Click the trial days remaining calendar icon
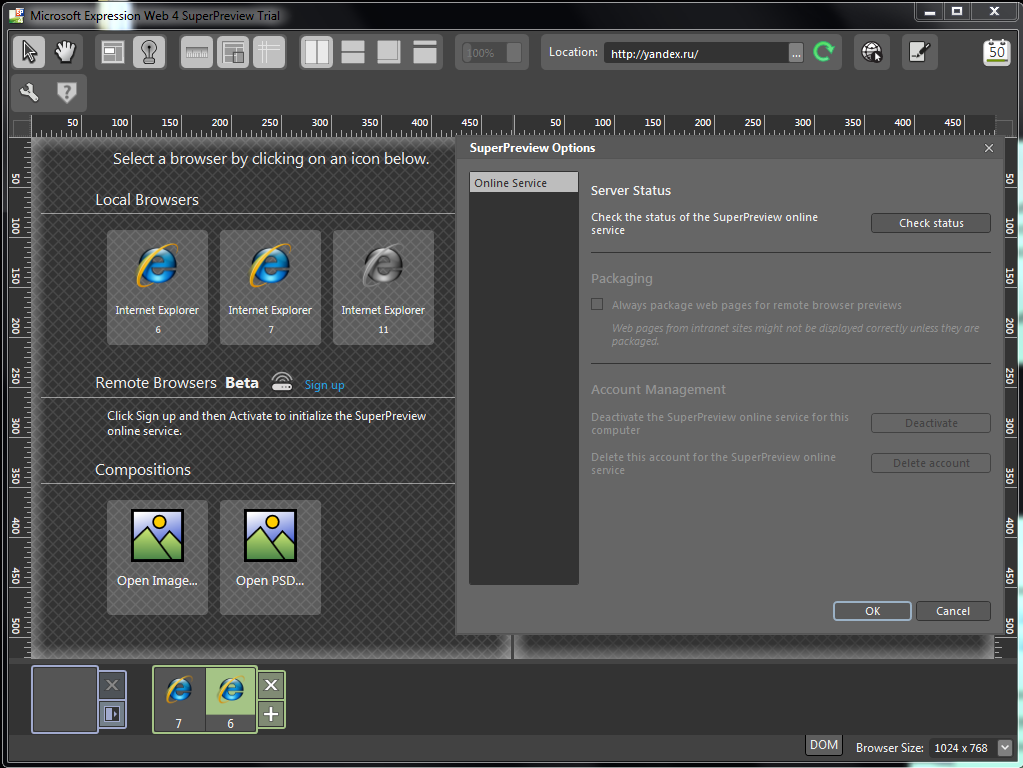The image size is (1023, 768). 996,52
